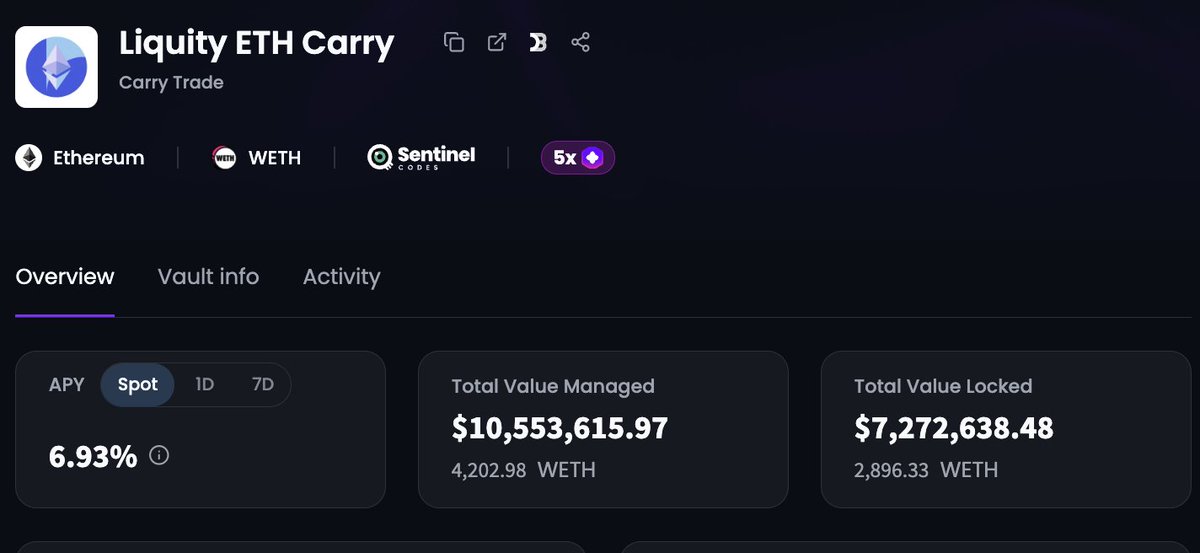Switch APY to 1D view
1200x553 pixels.
coord(204,385)
